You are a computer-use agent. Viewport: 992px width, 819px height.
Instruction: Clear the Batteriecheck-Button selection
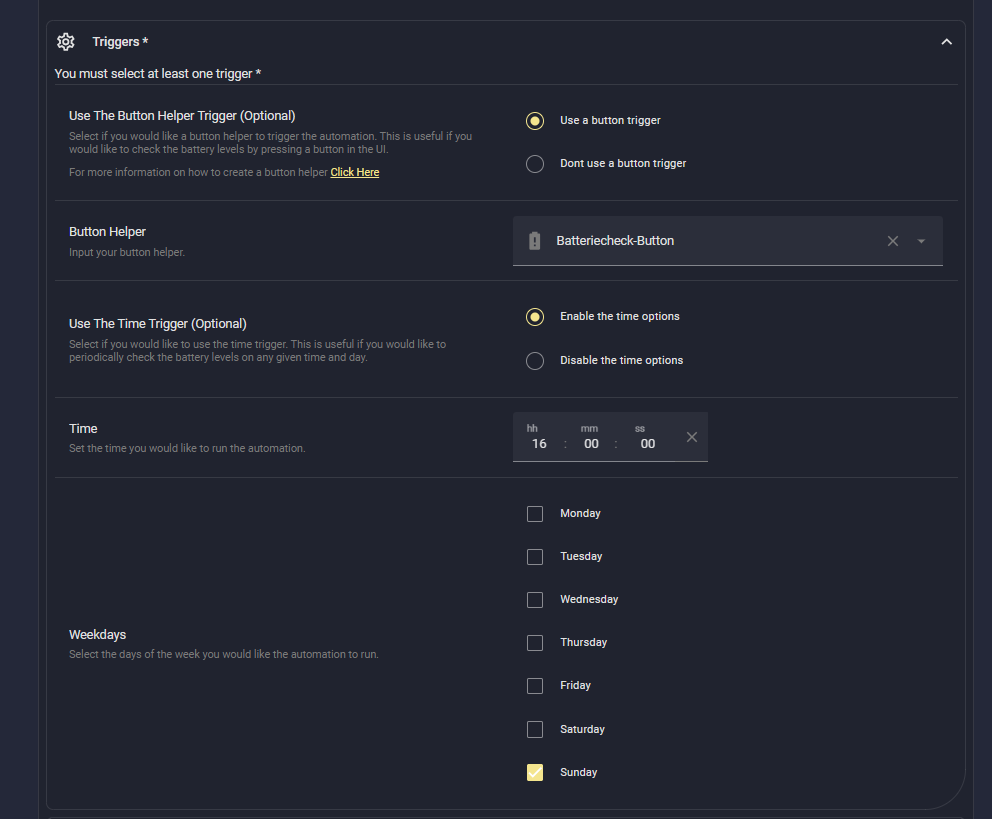click(x=893, y=241)
